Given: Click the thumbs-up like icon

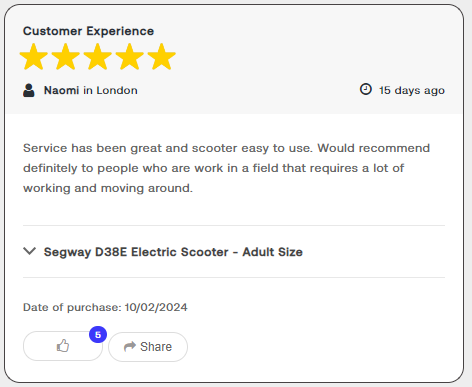Looking at the screenshot, I should [63, 346].
